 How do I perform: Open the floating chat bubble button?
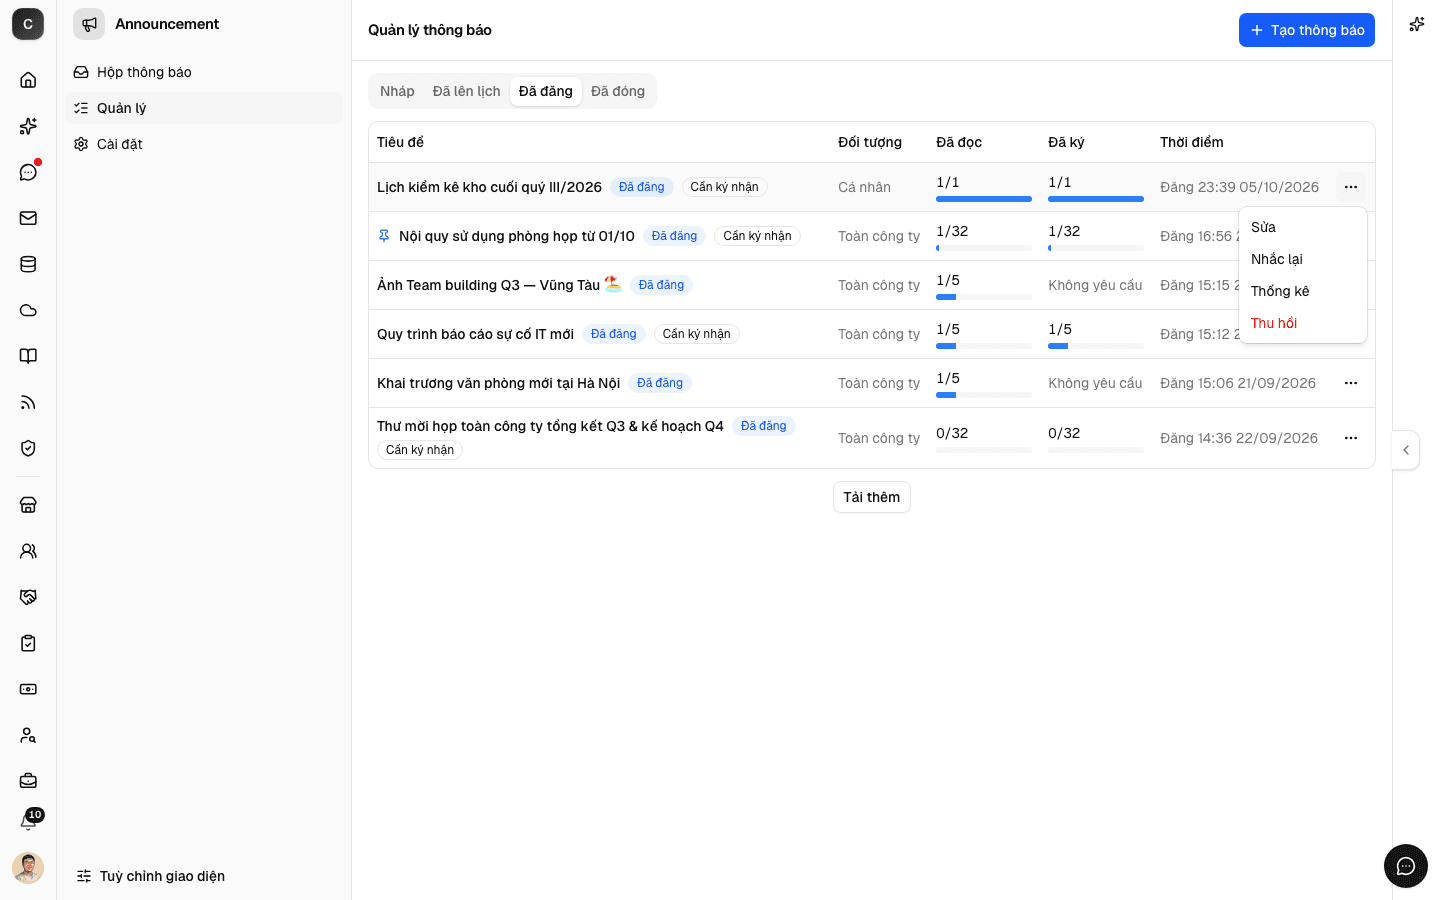[1406, 866]
